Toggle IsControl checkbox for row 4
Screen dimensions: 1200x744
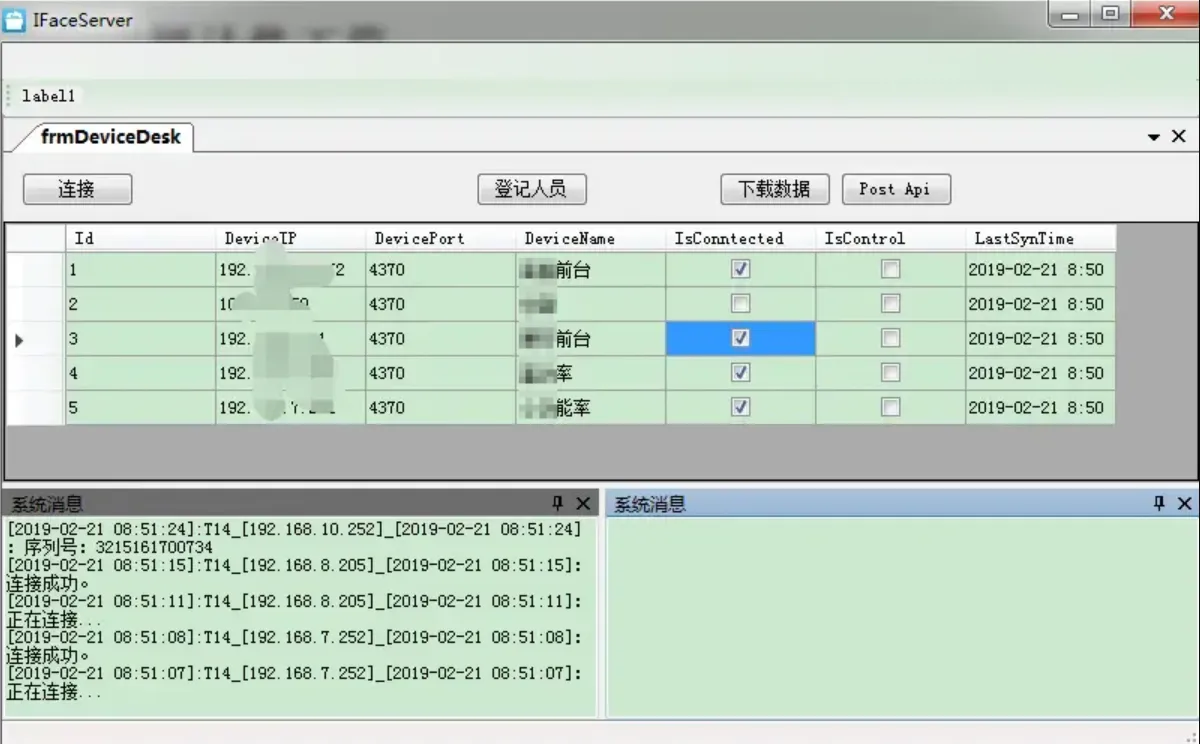[x=890, y=372]
